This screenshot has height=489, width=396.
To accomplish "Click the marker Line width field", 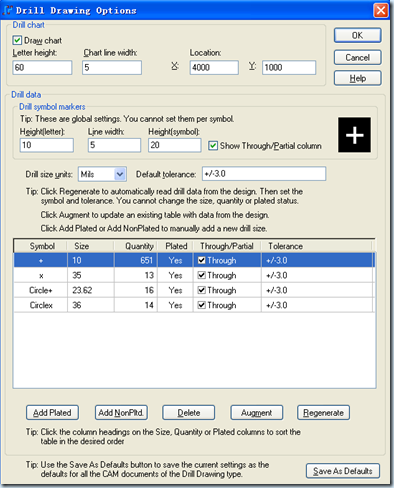I will point(114,145).
